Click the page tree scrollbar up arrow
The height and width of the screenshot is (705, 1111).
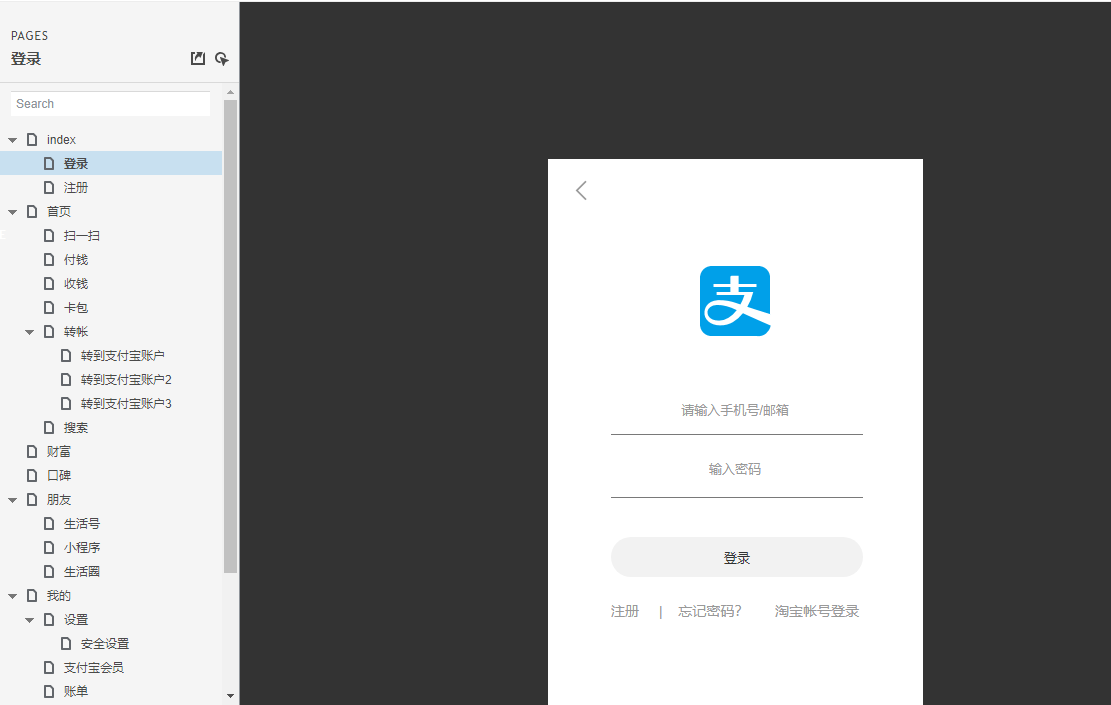230,92
